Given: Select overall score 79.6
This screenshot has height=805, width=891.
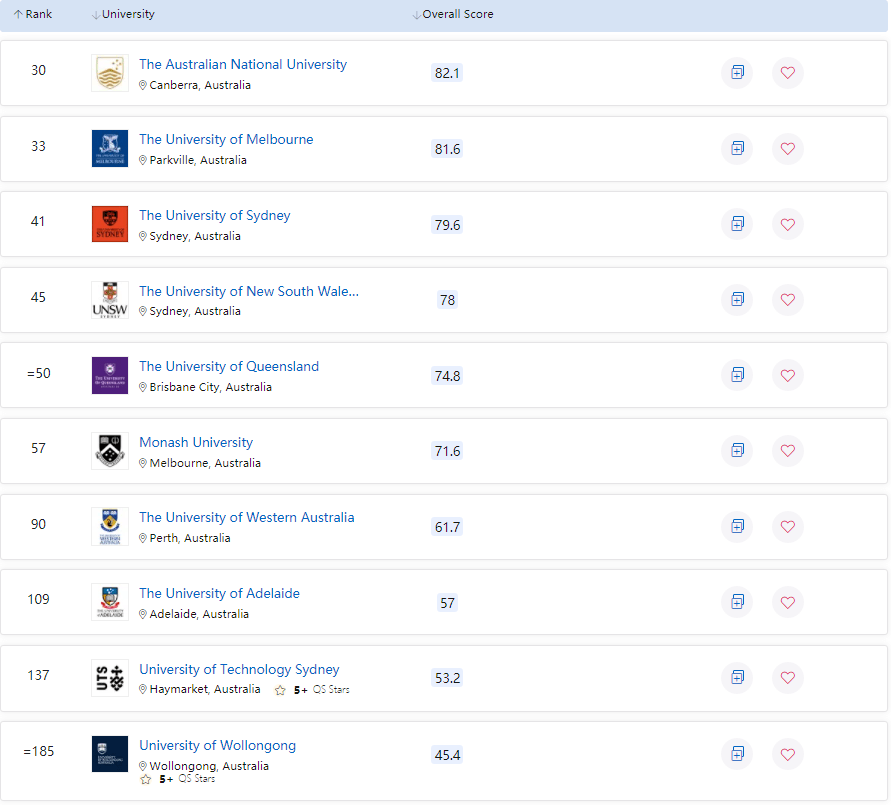Looking at the screenshot, I should 447,225.
